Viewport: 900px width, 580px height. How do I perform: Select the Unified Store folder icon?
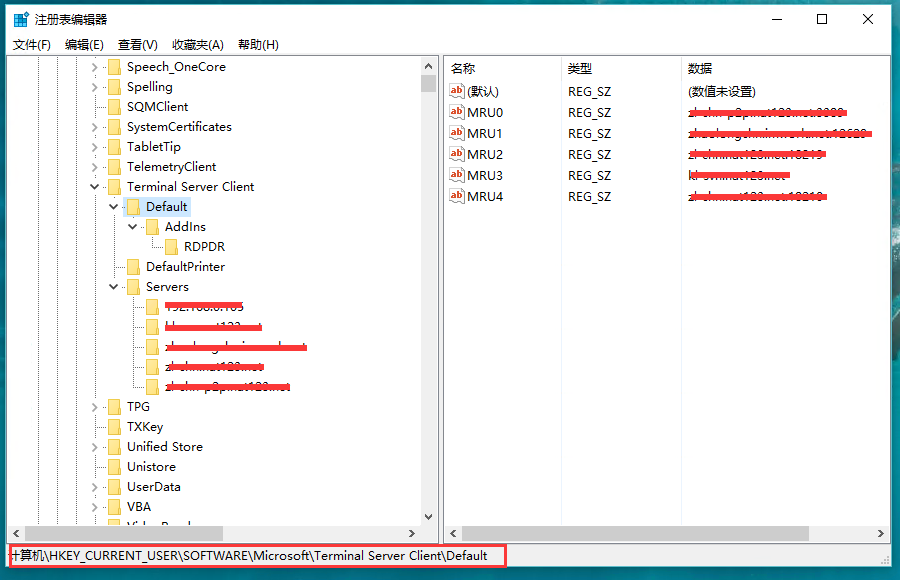(x=114, y=447)
